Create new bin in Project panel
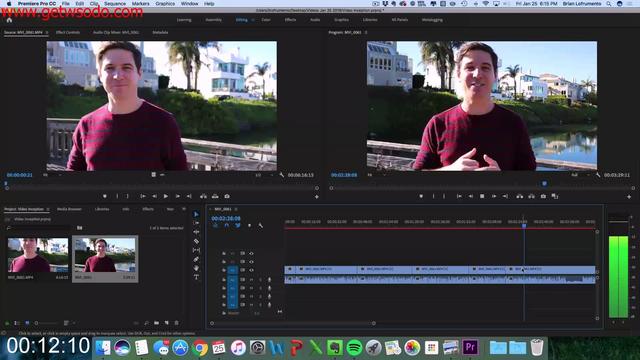Image resolution: width=640 pixels, height=360 pixels. tap(157, 323)
